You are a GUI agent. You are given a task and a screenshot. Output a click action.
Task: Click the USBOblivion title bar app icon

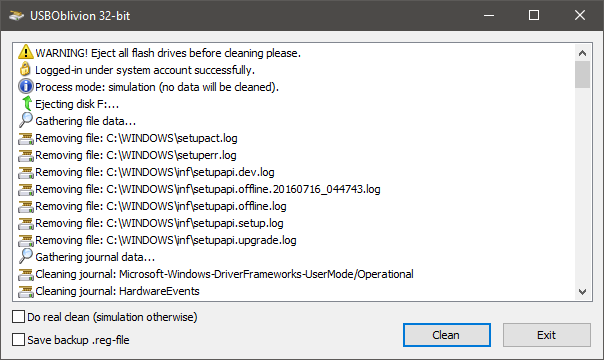(x=16, y=16)
